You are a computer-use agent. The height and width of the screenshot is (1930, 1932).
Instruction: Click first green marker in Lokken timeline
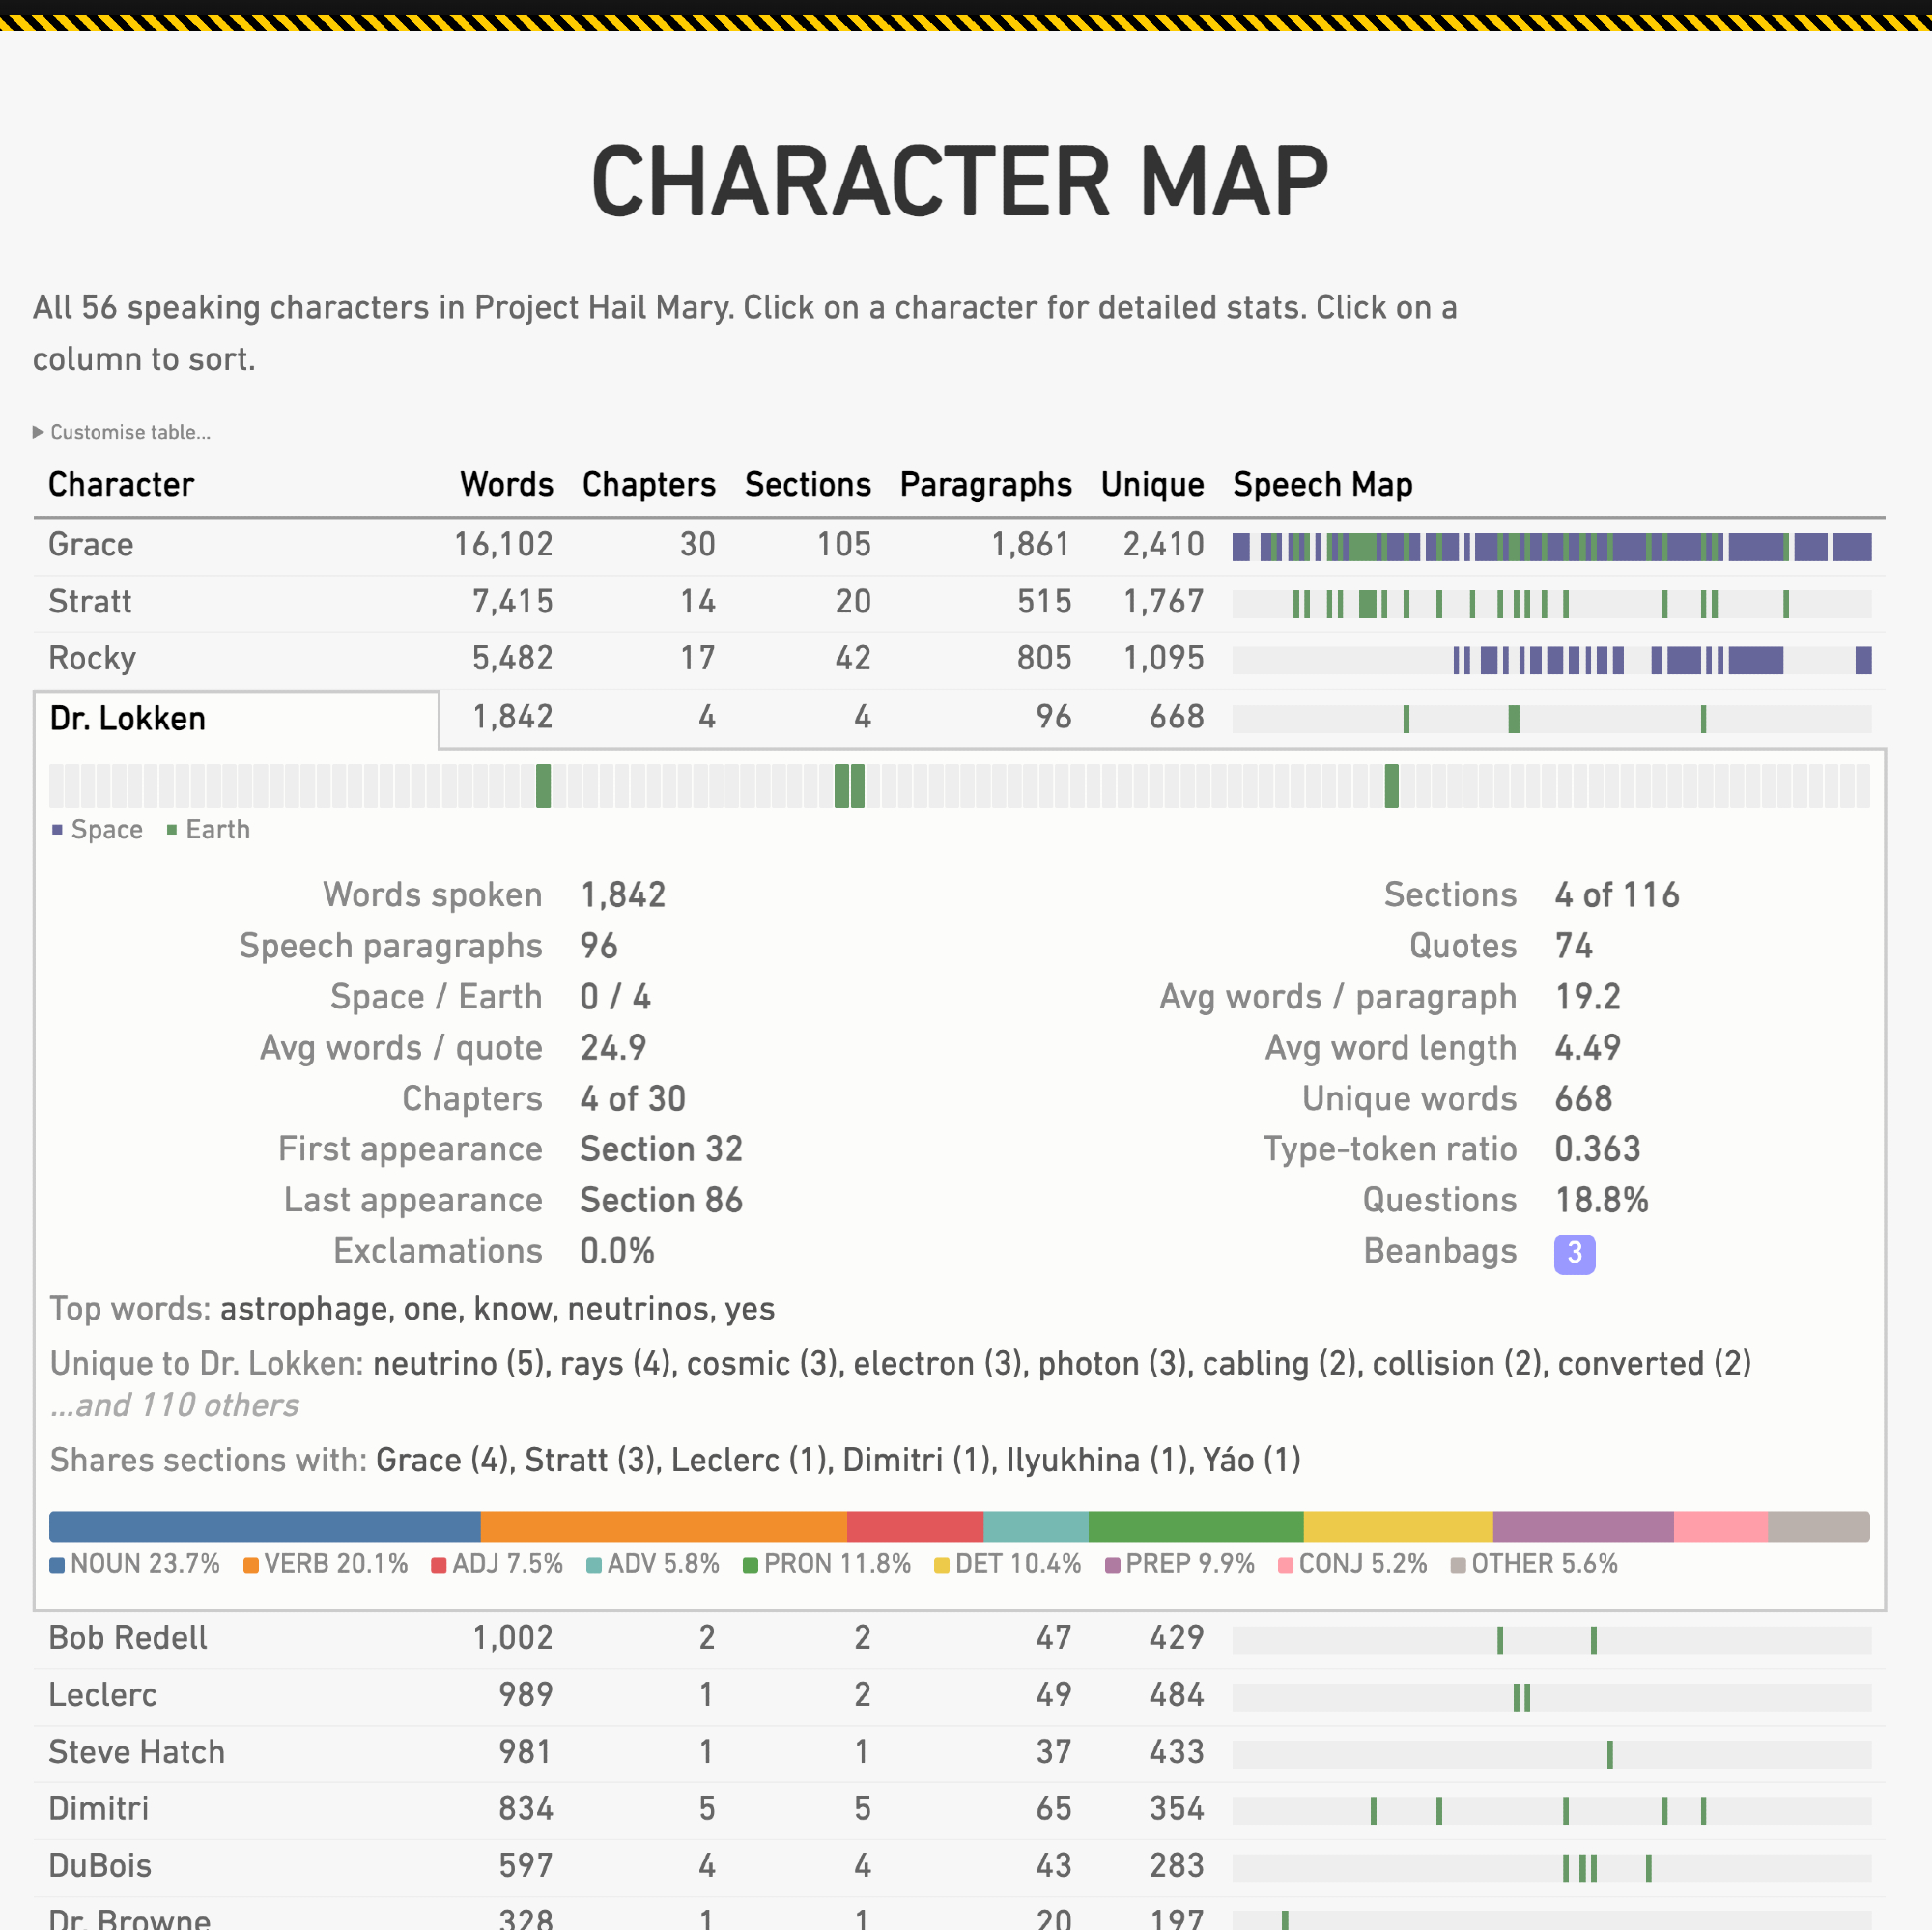click(x=543, y=786)
